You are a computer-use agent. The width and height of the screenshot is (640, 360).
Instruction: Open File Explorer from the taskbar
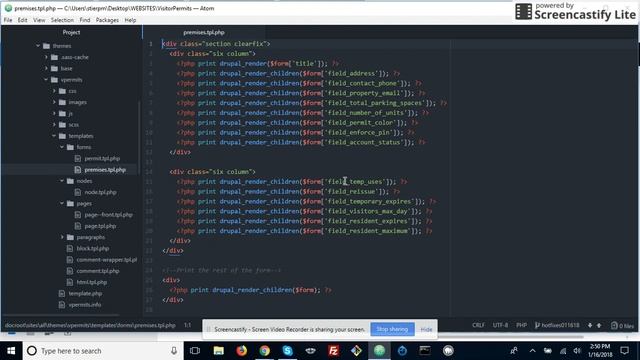(219, 351)
